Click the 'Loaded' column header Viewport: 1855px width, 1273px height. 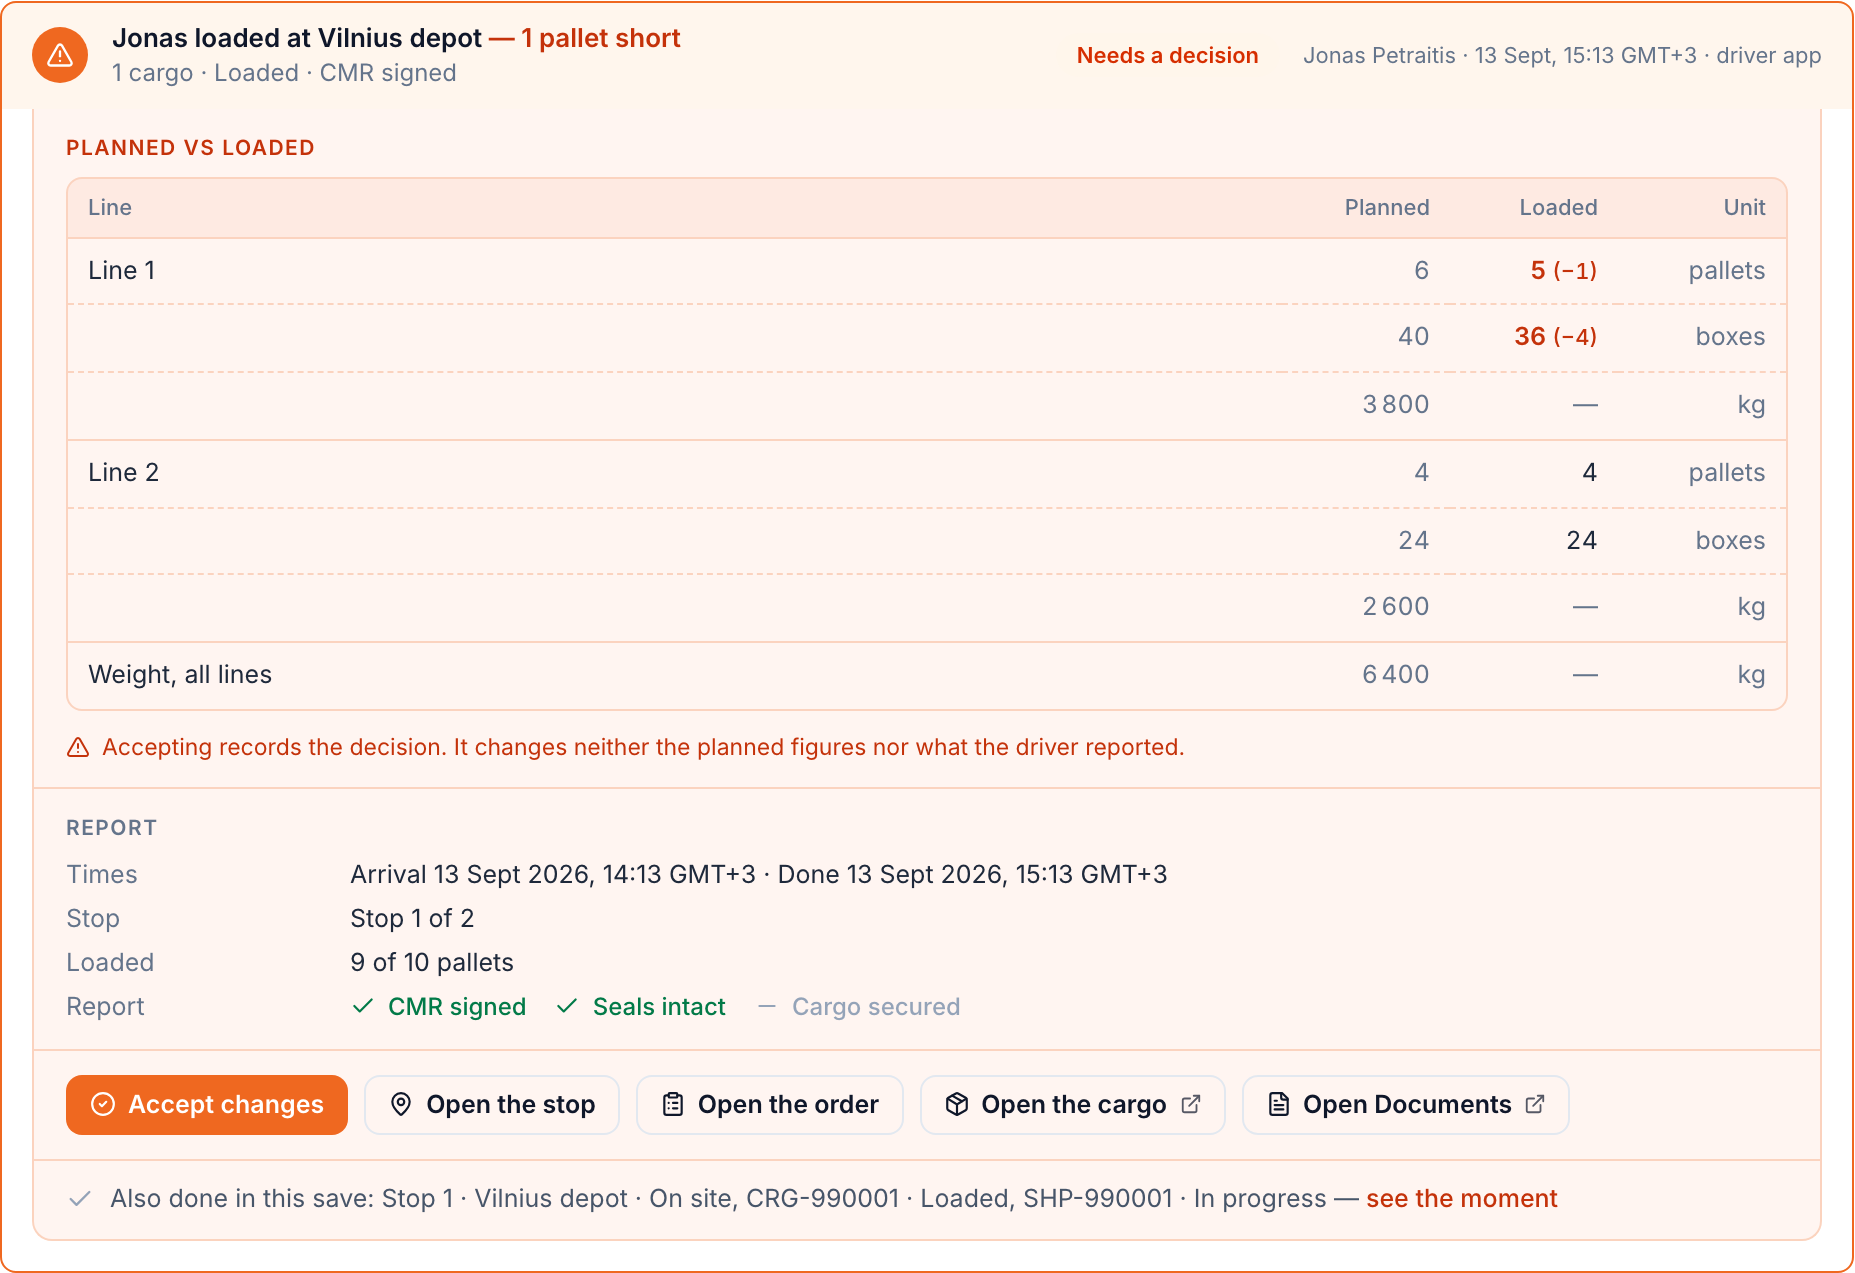tap(1558, 207)
